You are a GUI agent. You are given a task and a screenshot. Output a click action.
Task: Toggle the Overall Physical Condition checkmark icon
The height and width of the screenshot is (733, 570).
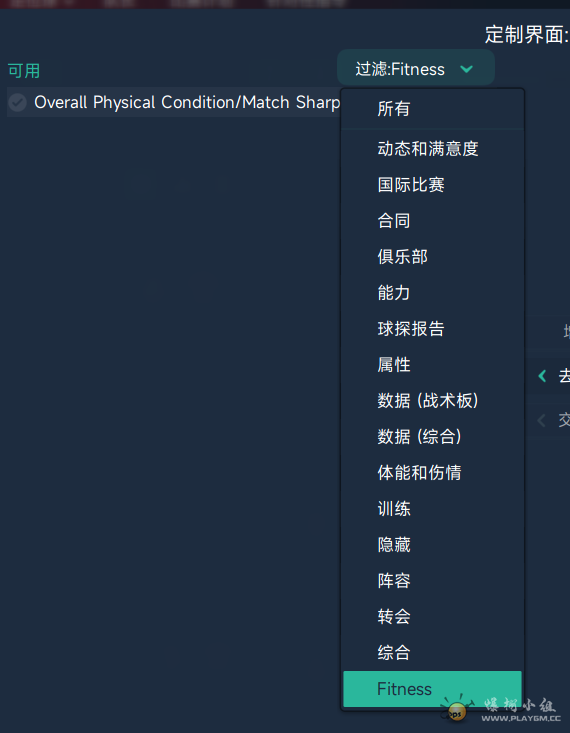(x=18, y=102)
